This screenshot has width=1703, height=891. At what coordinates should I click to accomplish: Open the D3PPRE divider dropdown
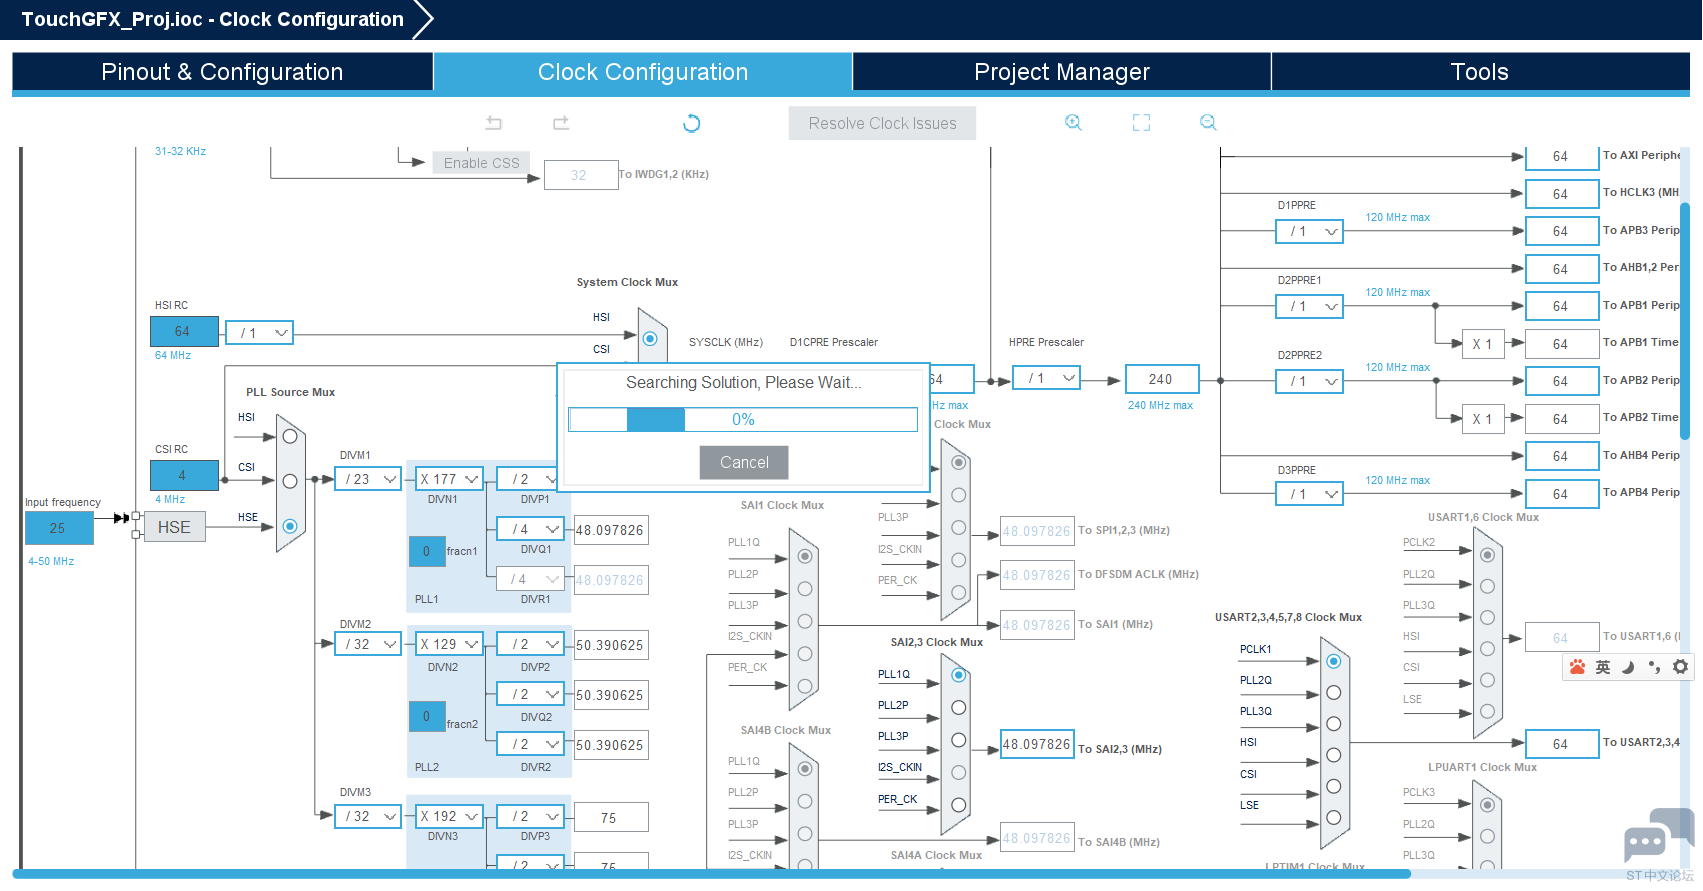tap(1309, 494)
